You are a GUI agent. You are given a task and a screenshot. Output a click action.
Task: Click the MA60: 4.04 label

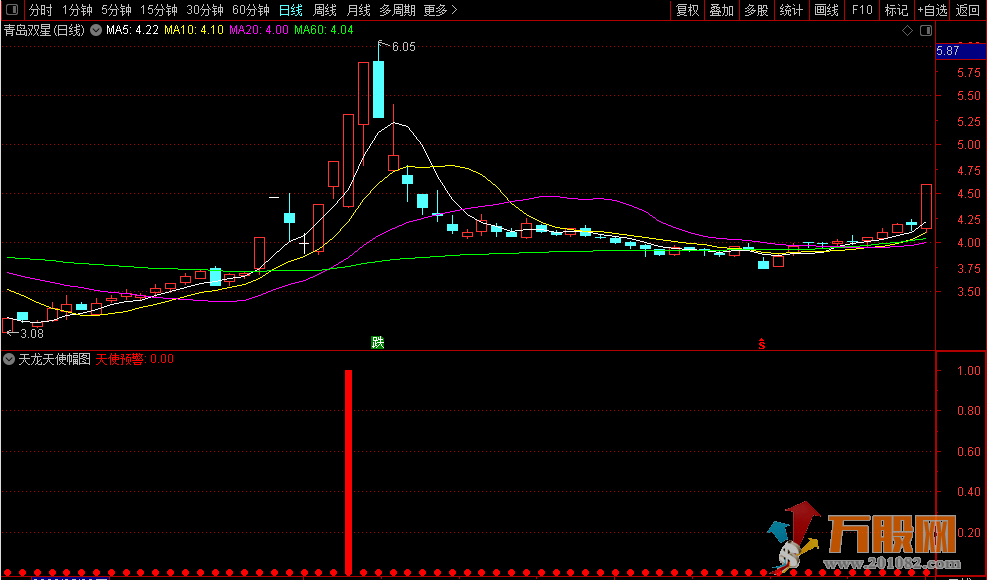[324, 30]
